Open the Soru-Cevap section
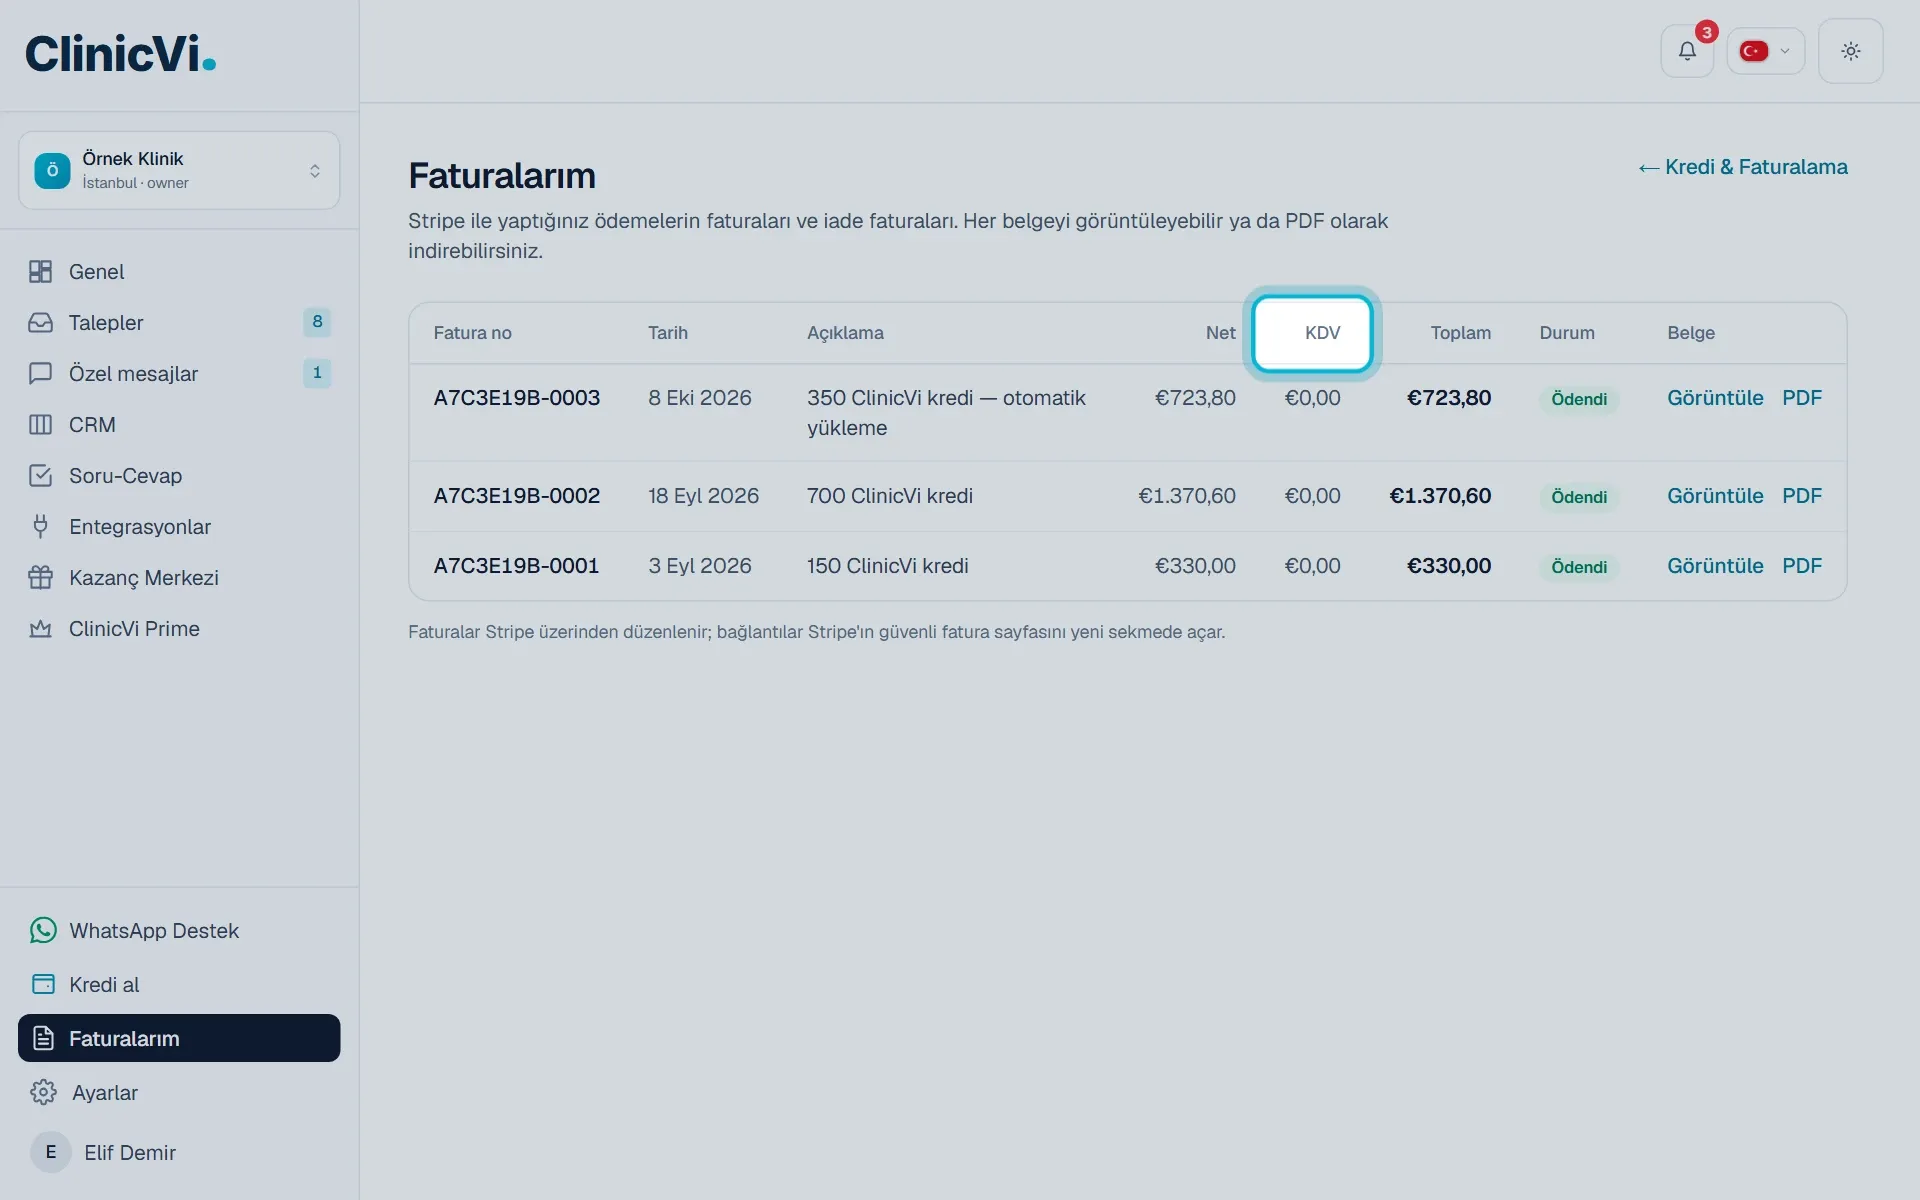Image resolution: width=1920 pixels, height=1200 pixels. point(179,476)
